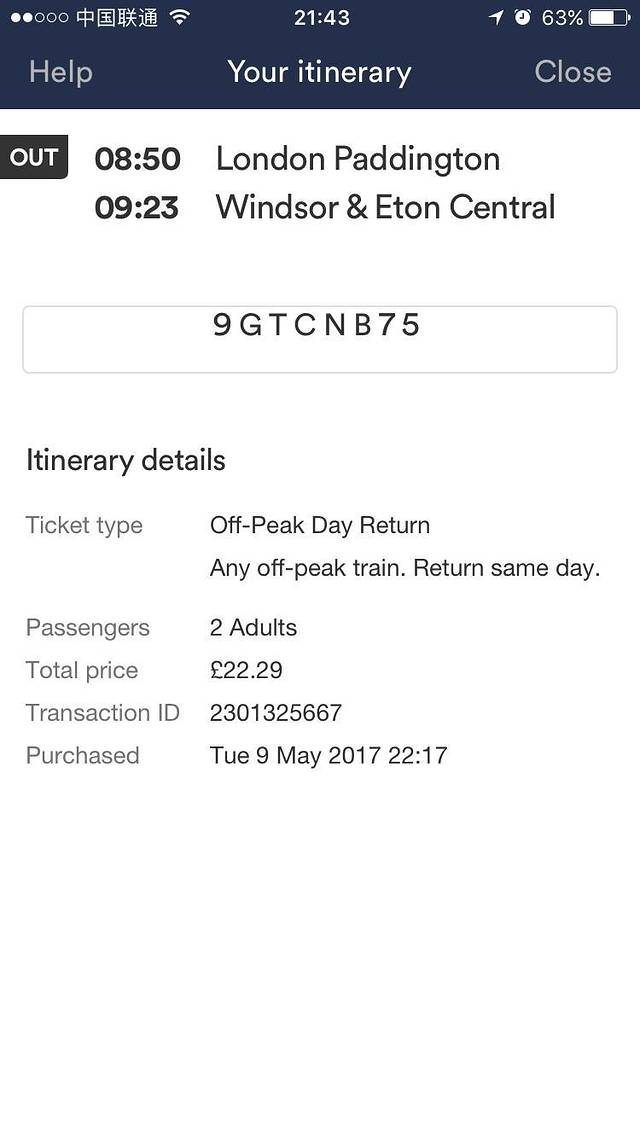Screen dimensions: 640x1138
Task: Tap the Off-Peak Day Return ticket type
Action: 320,526
